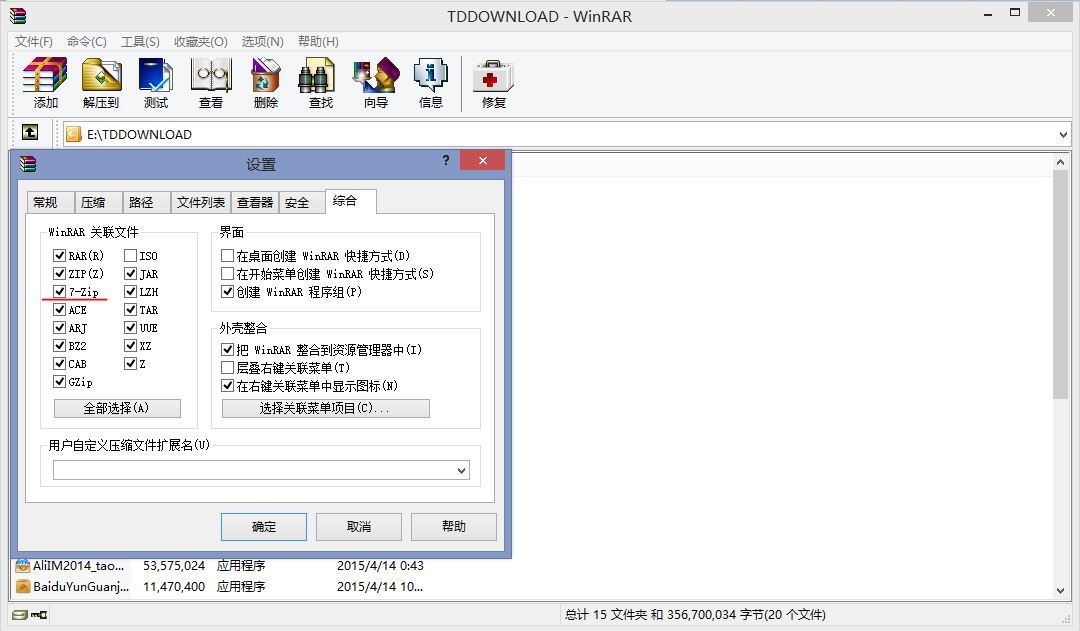Click the 测试 (Test) toolbar icon
Image resolution: width=1080 pixels, height=631 pixels.
[x=156, y=75]
